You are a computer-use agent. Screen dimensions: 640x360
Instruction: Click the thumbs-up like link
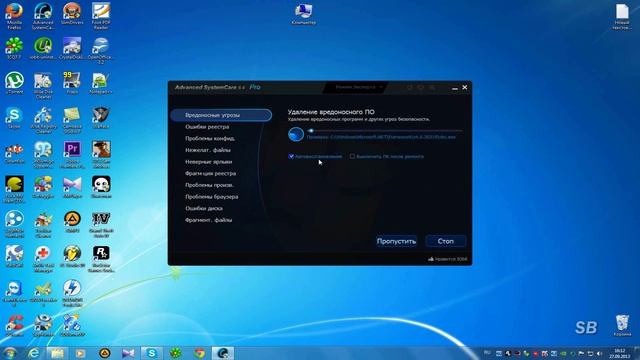pyautogui.click(x=448, y=259)
